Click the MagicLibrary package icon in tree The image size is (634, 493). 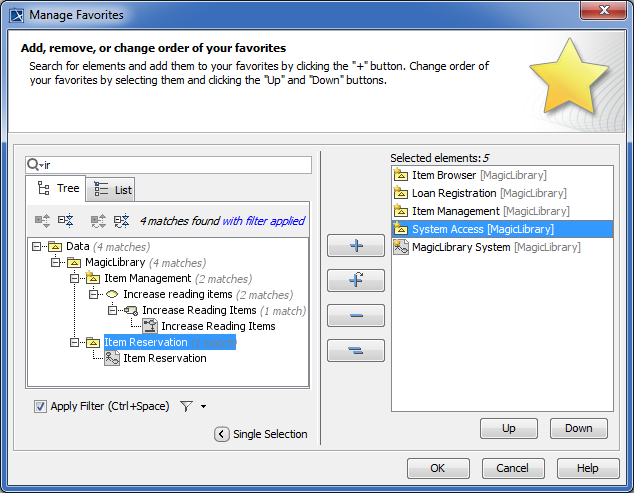[74, 262]
